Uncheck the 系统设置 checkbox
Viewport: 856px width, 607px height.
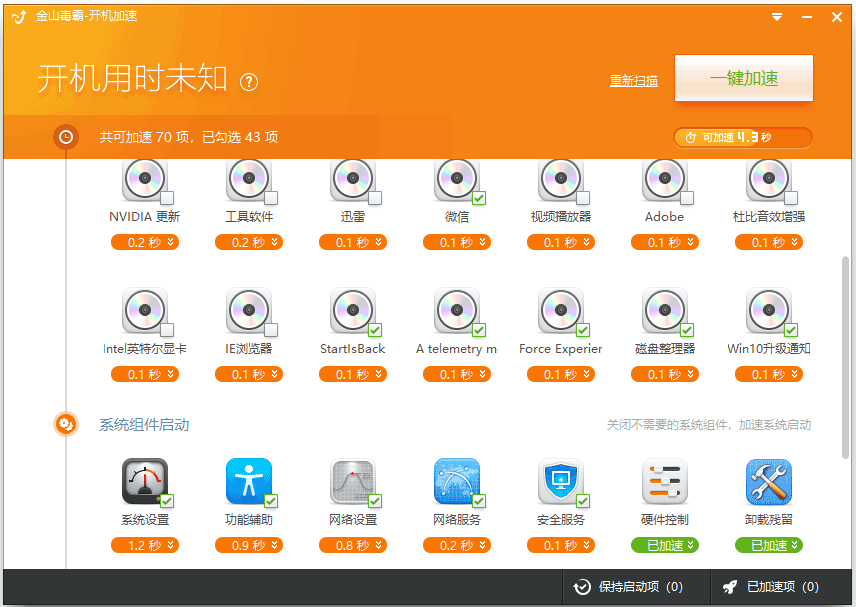(x=167, y=501)
